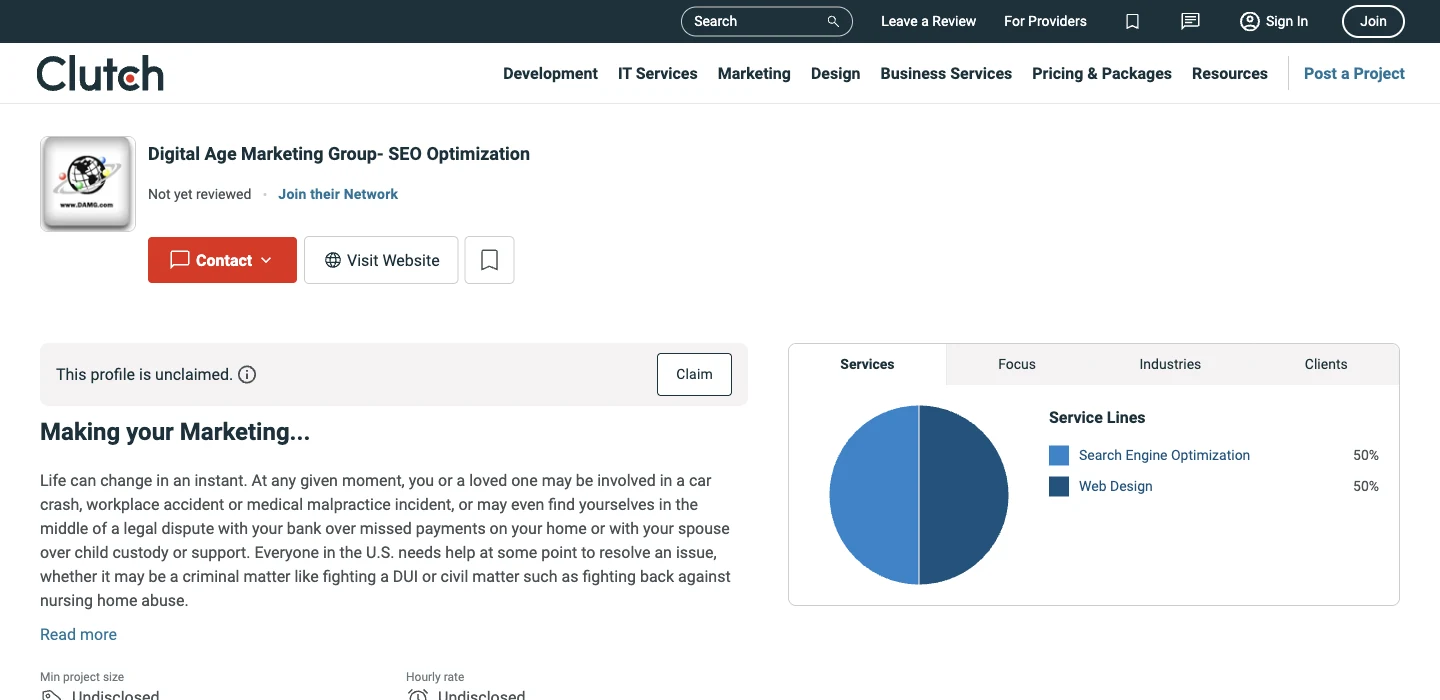The width and height of the screenshot is (1440, 700).
Task: Open the Design menu
Action: coord(836,73)
